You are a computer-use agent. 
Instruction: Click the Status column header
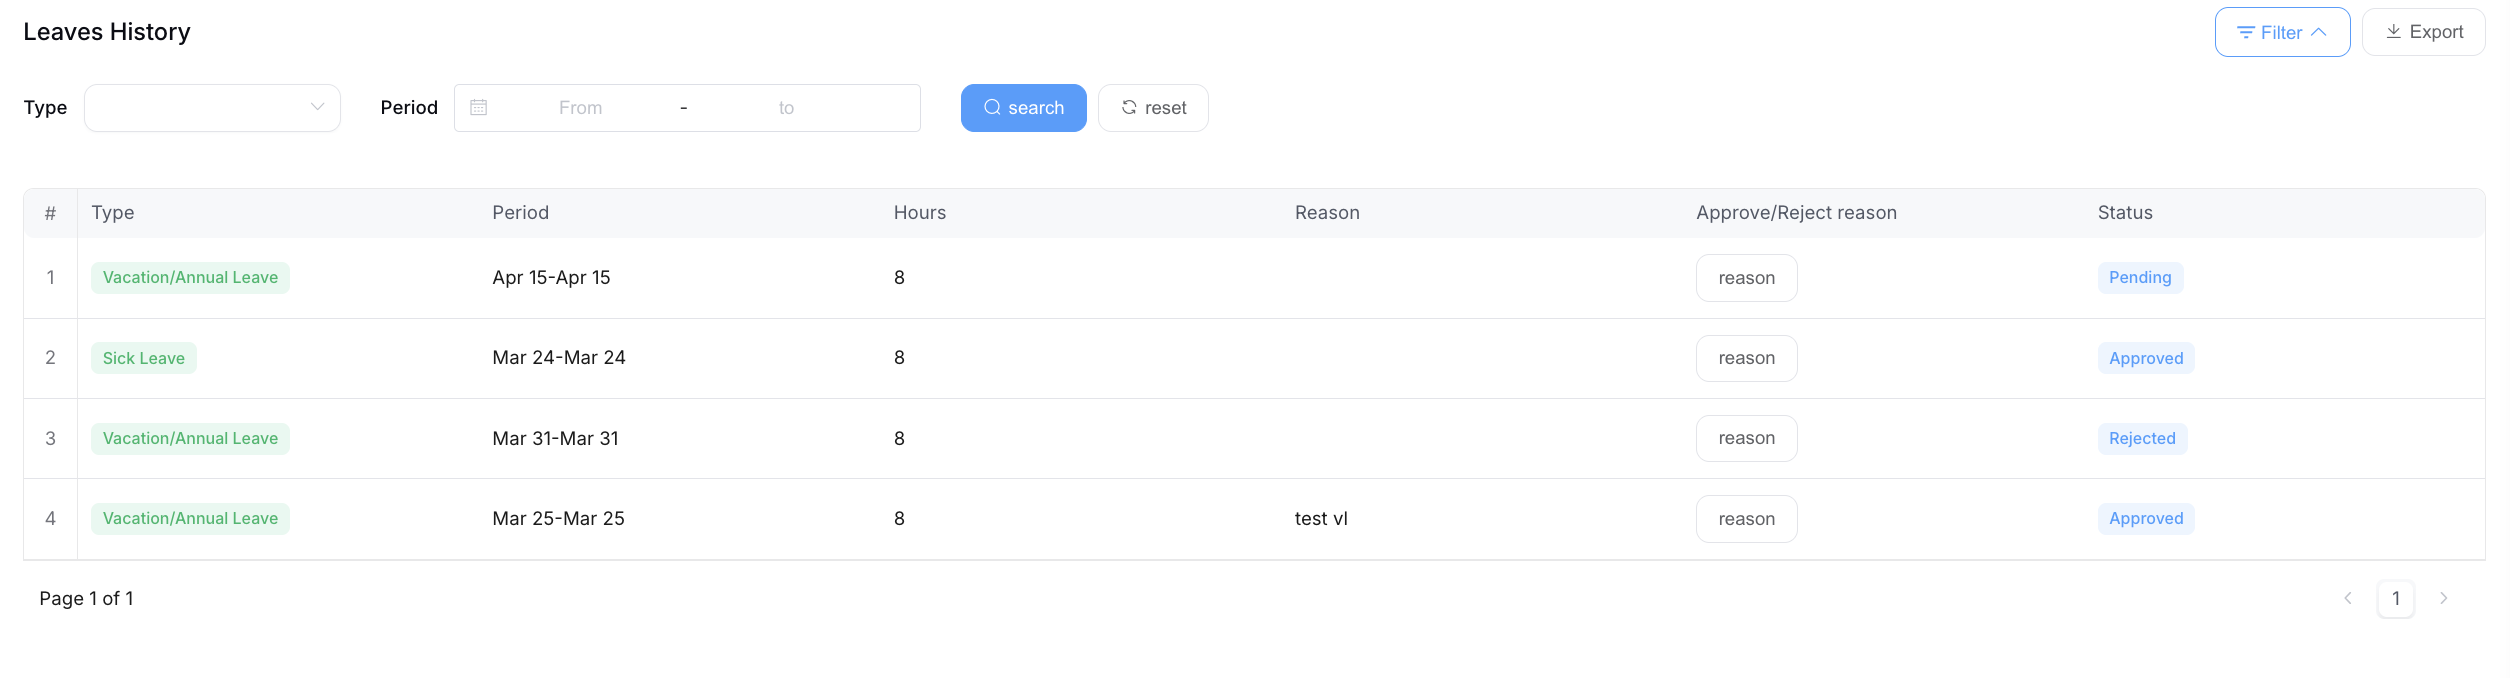2125,213
